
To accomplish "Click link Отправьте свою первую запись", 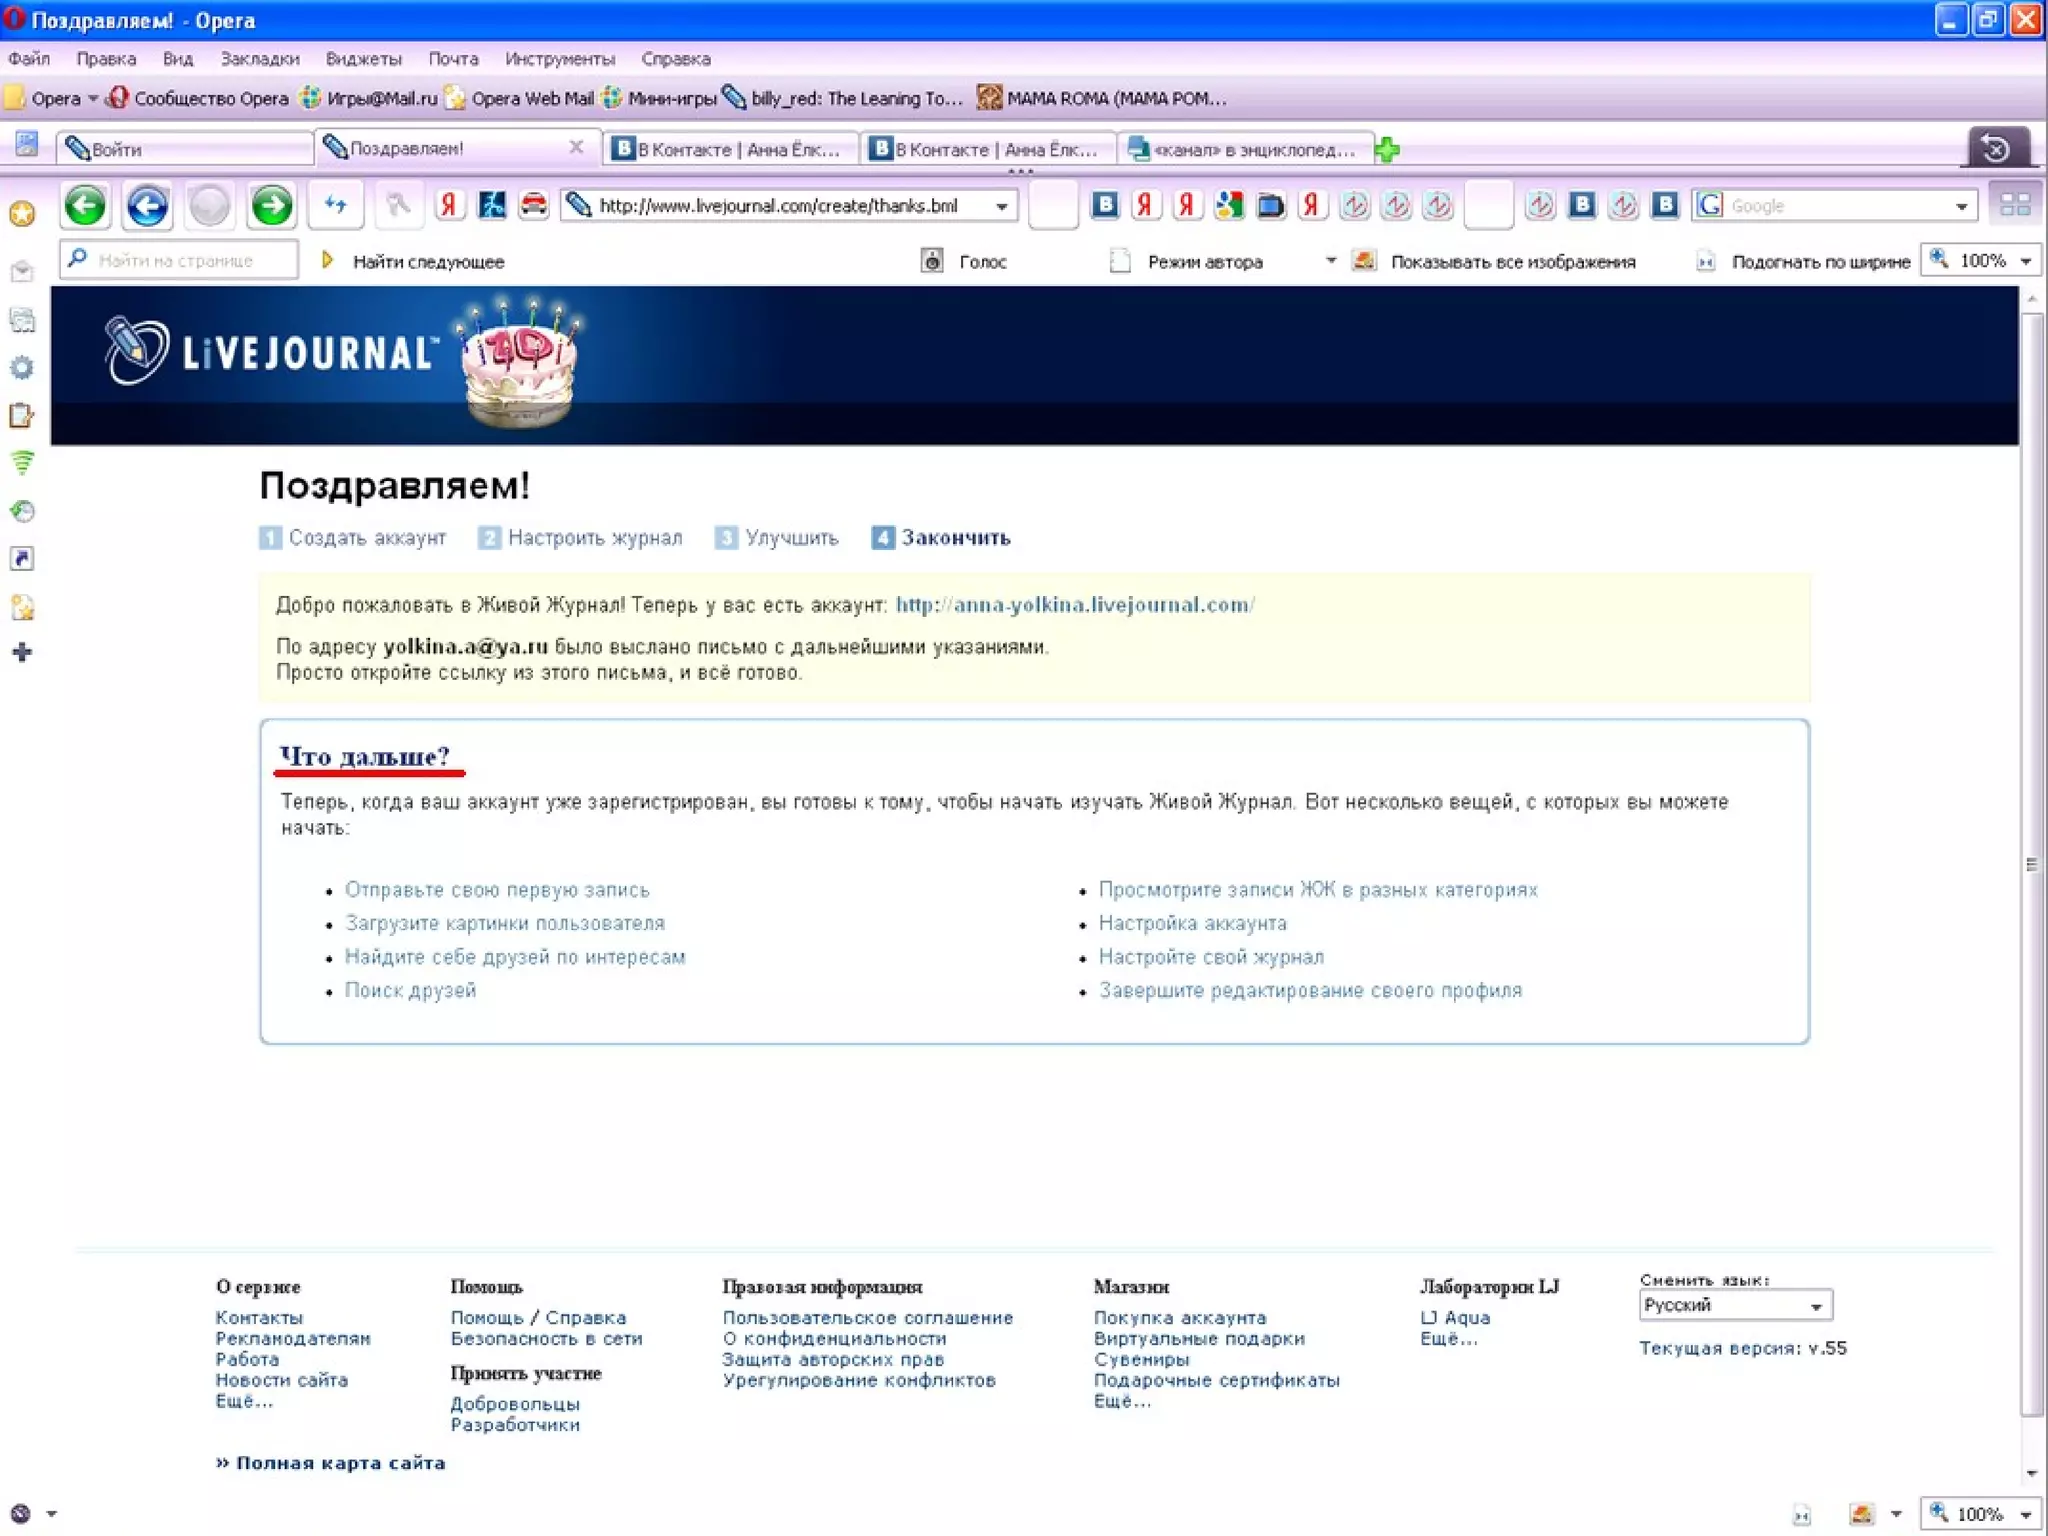I will coord(497,889).
